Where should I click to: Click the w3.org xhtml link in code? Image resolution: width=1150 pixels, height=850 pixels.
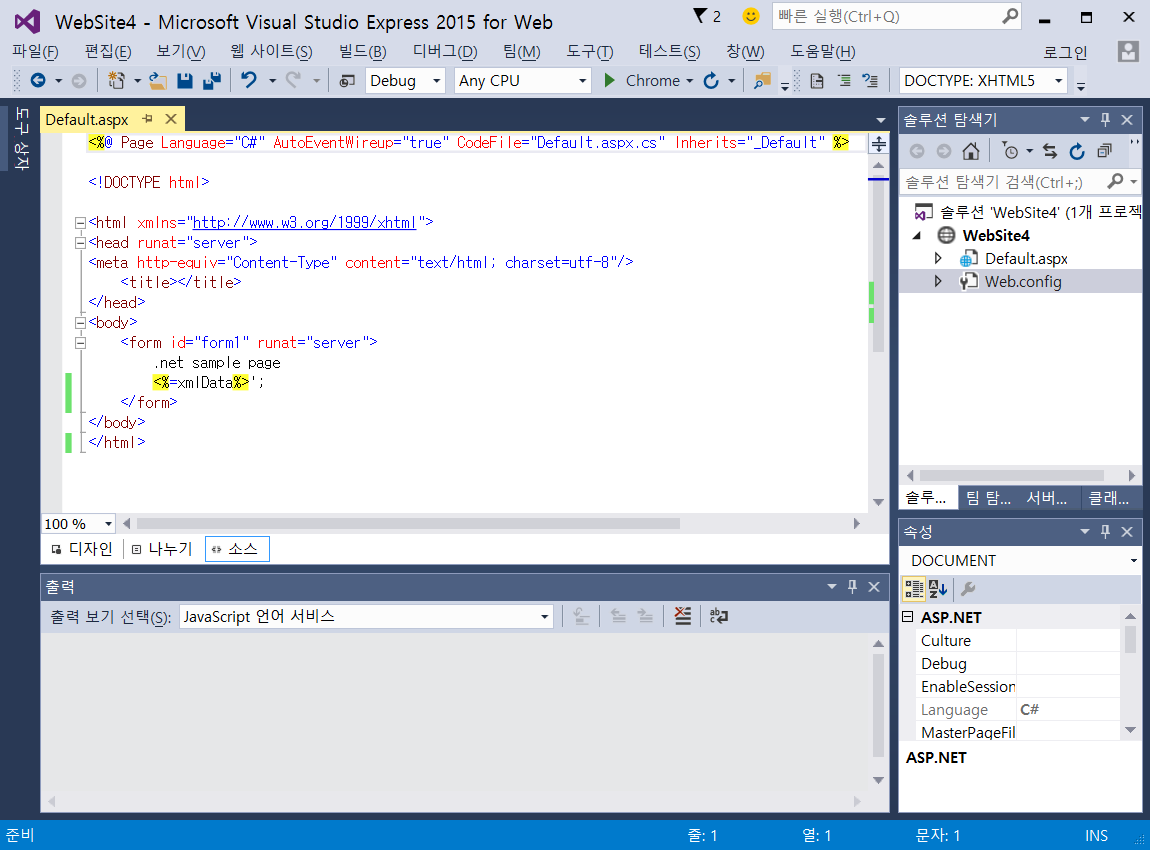click(304, 222)
